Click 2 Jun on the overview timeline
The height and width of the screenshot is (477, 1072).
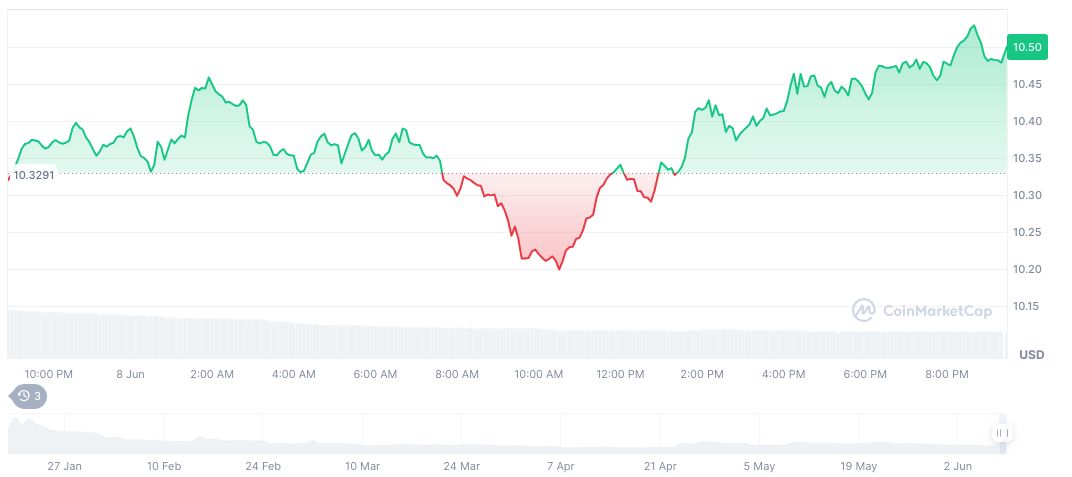[x=958, y=466]
